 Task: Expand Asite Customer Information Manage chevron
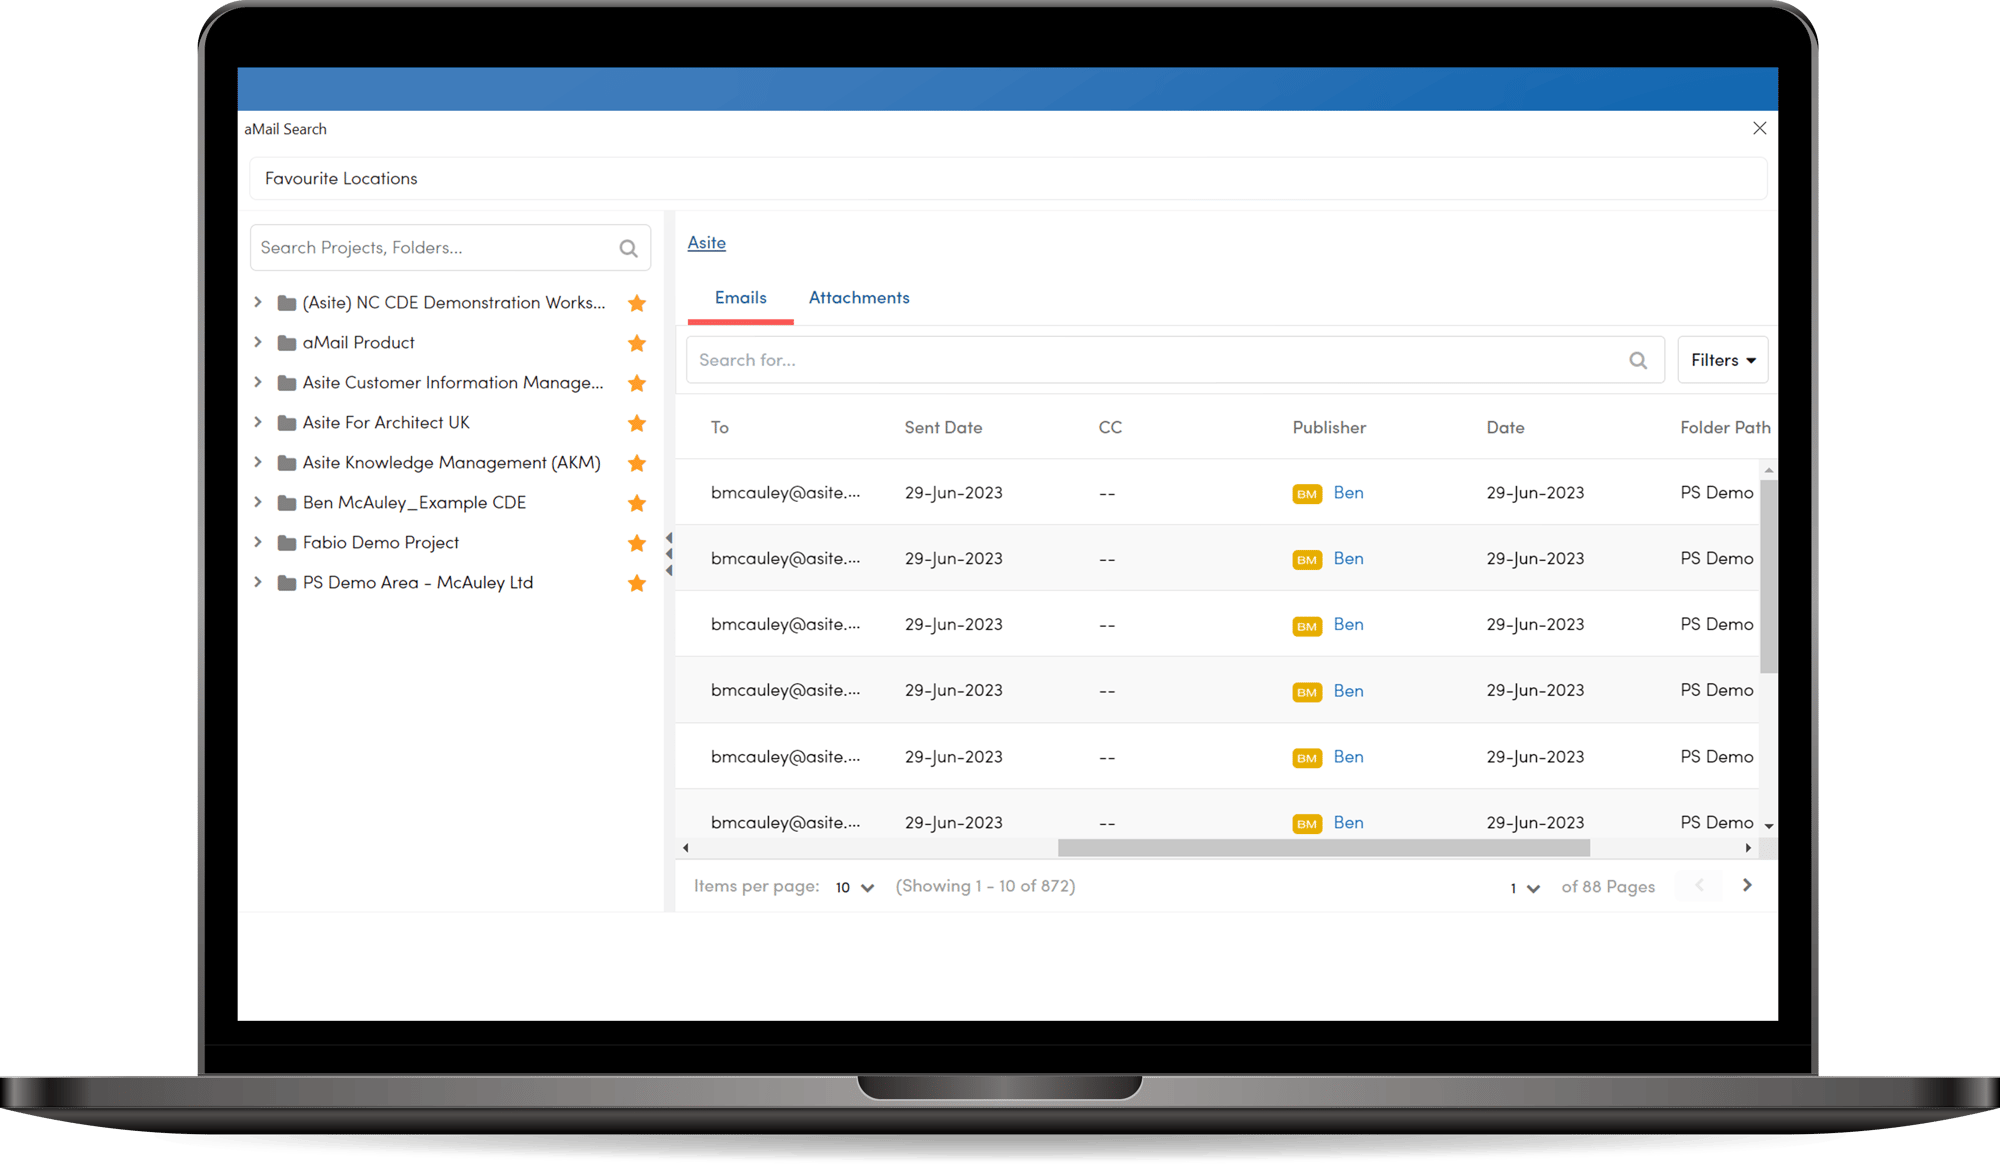(258, 382)
